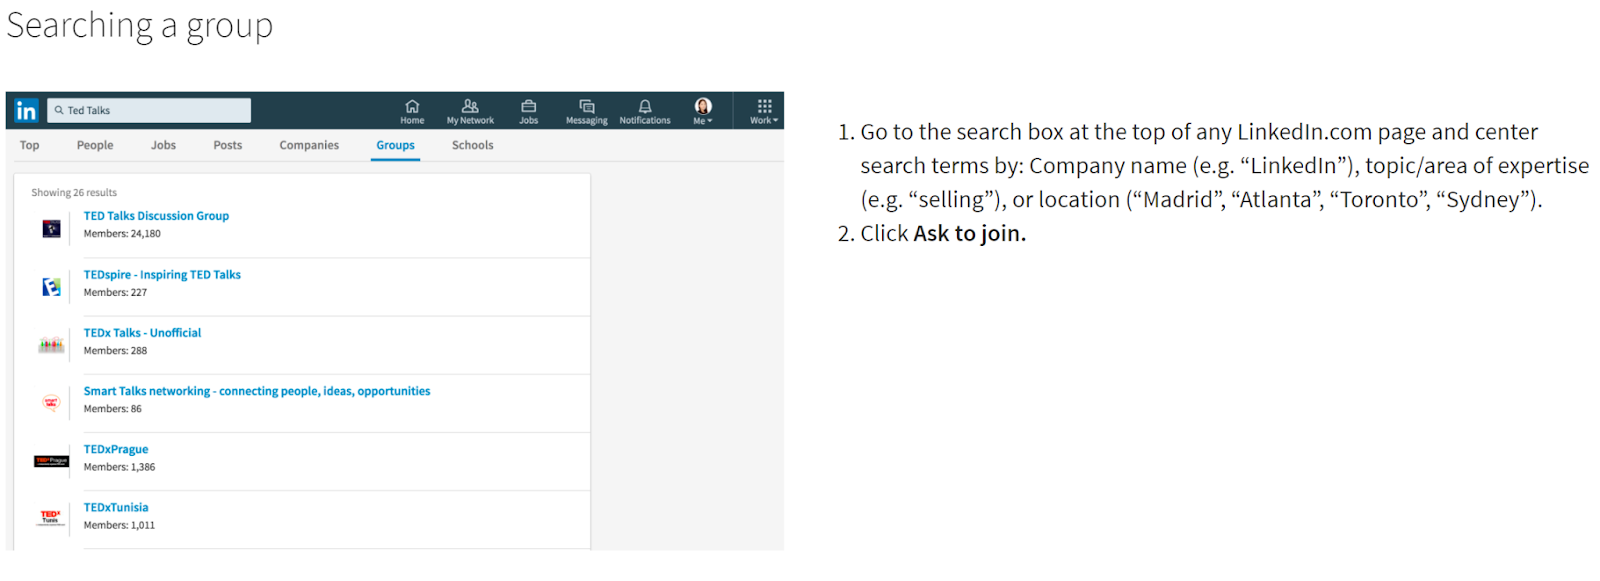The height and width of the screenshot is (581, 1600).
Task: Open the Notifications bell icon
Action: coord(645,106)
